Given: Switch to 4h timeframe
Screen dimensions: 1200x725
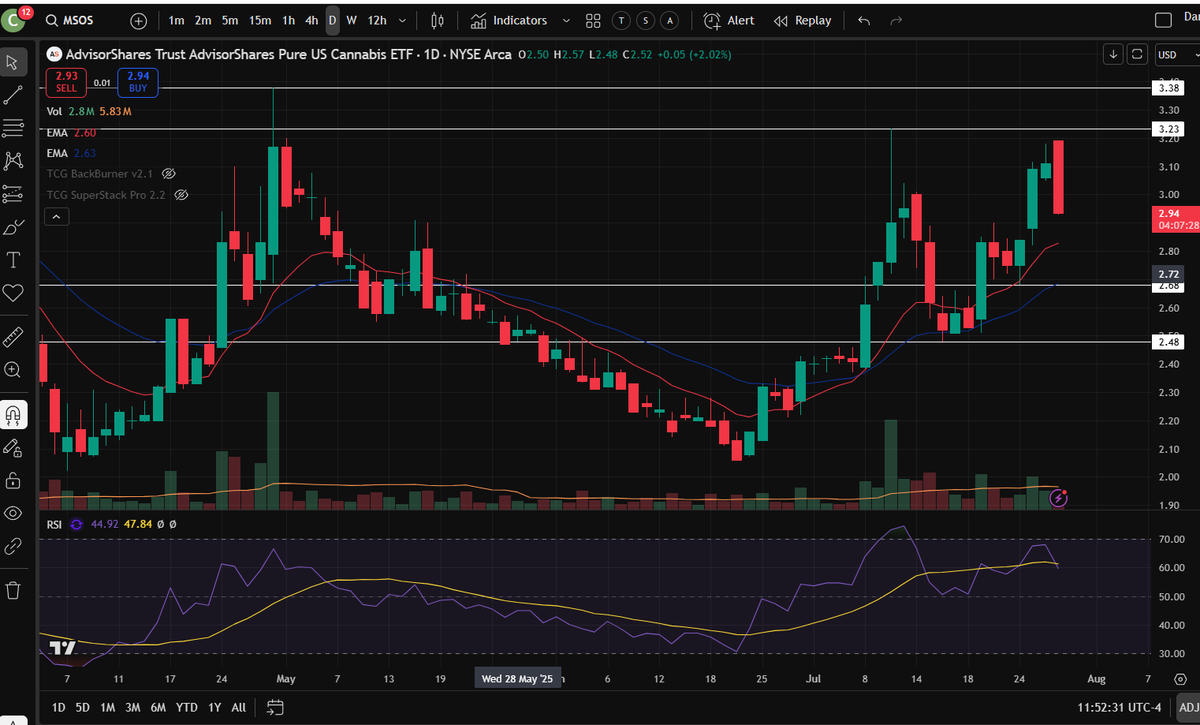Looking at the screenshot, I should (x=311, y=20).
